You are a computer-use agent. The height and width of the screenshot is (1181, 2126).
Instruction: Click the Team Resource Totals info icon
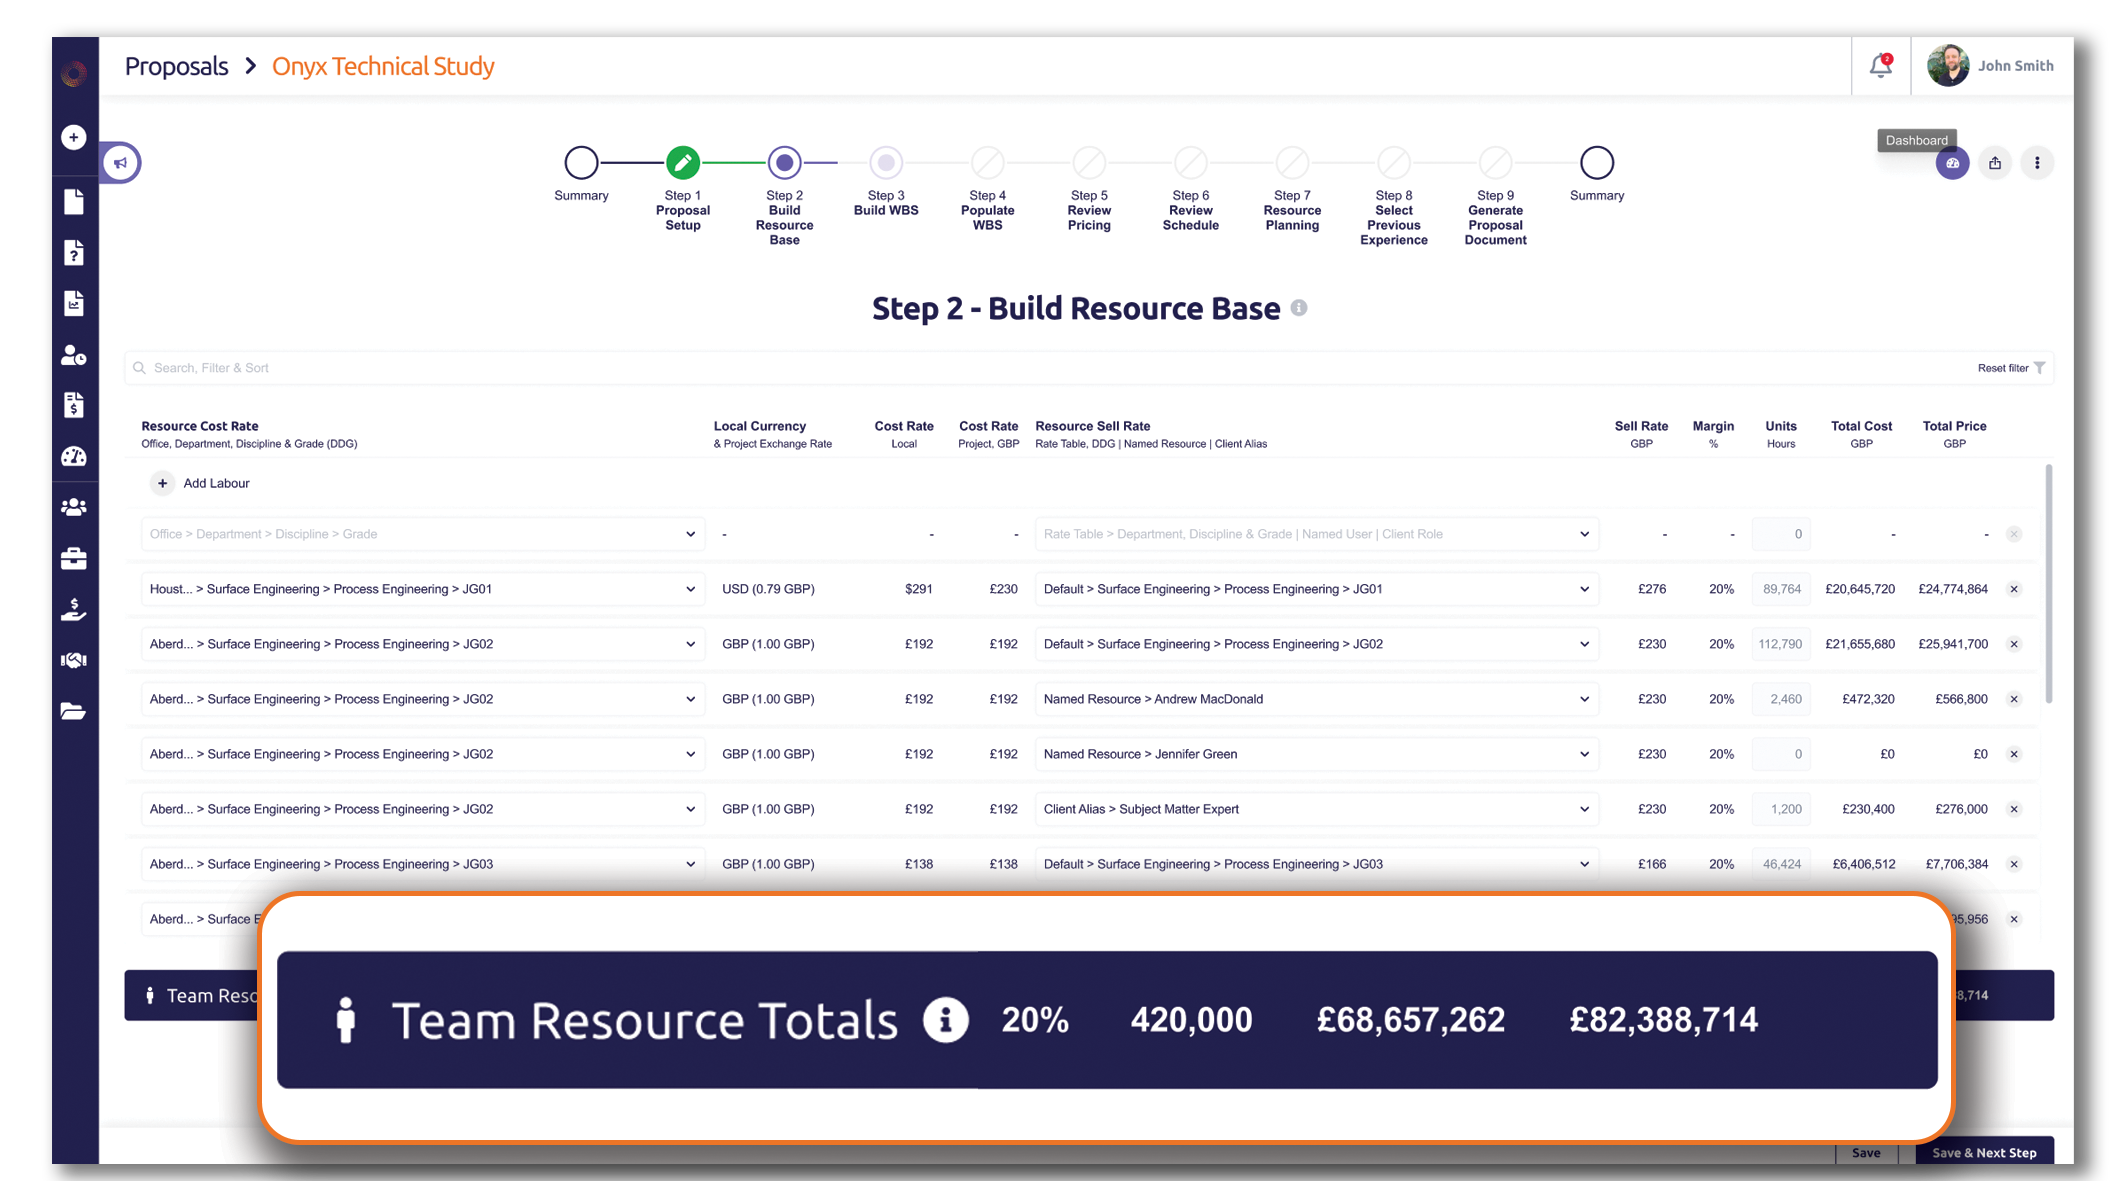tap(945, 1020)
